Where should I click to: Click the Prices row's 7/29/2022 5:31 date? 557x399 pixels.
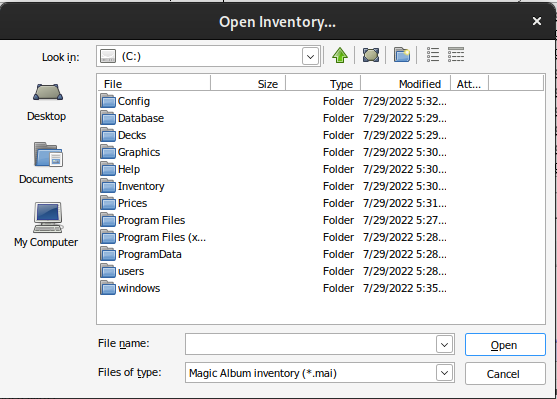coord(405,203)
